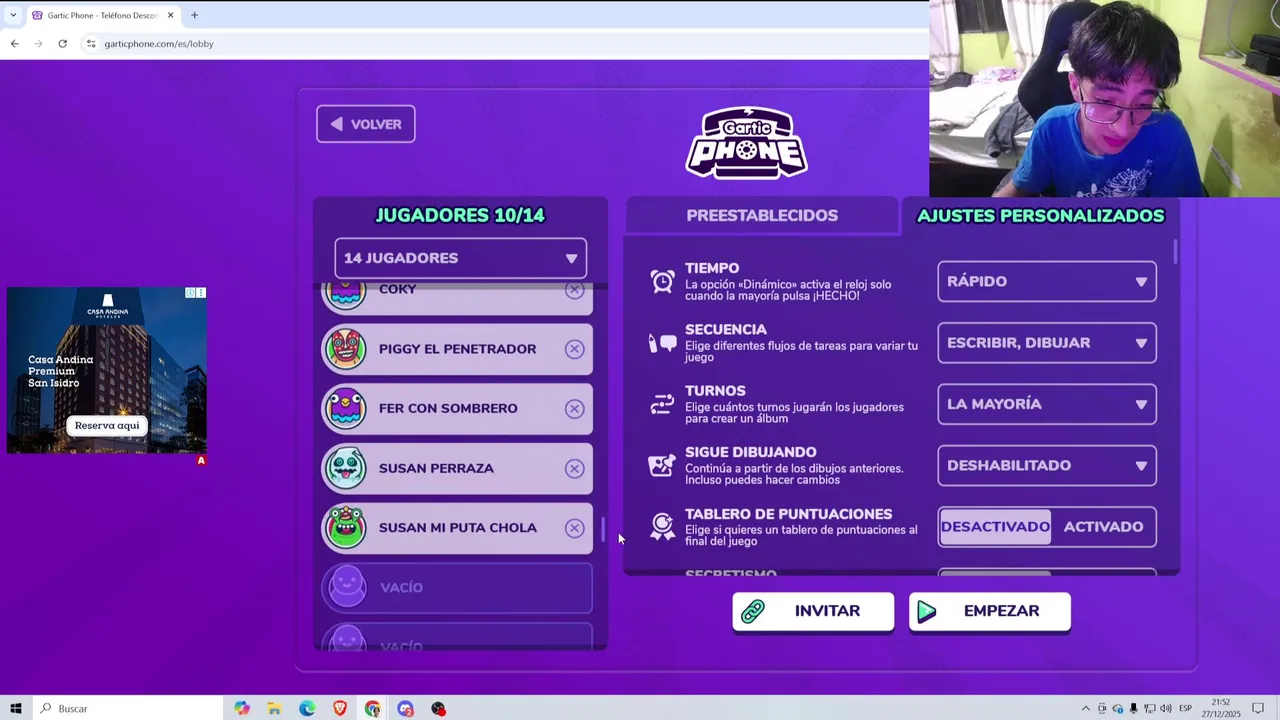Click the SIGUE DIBUJANDO label
This screenshot has width=1280, height=720.
coord(750,452)
